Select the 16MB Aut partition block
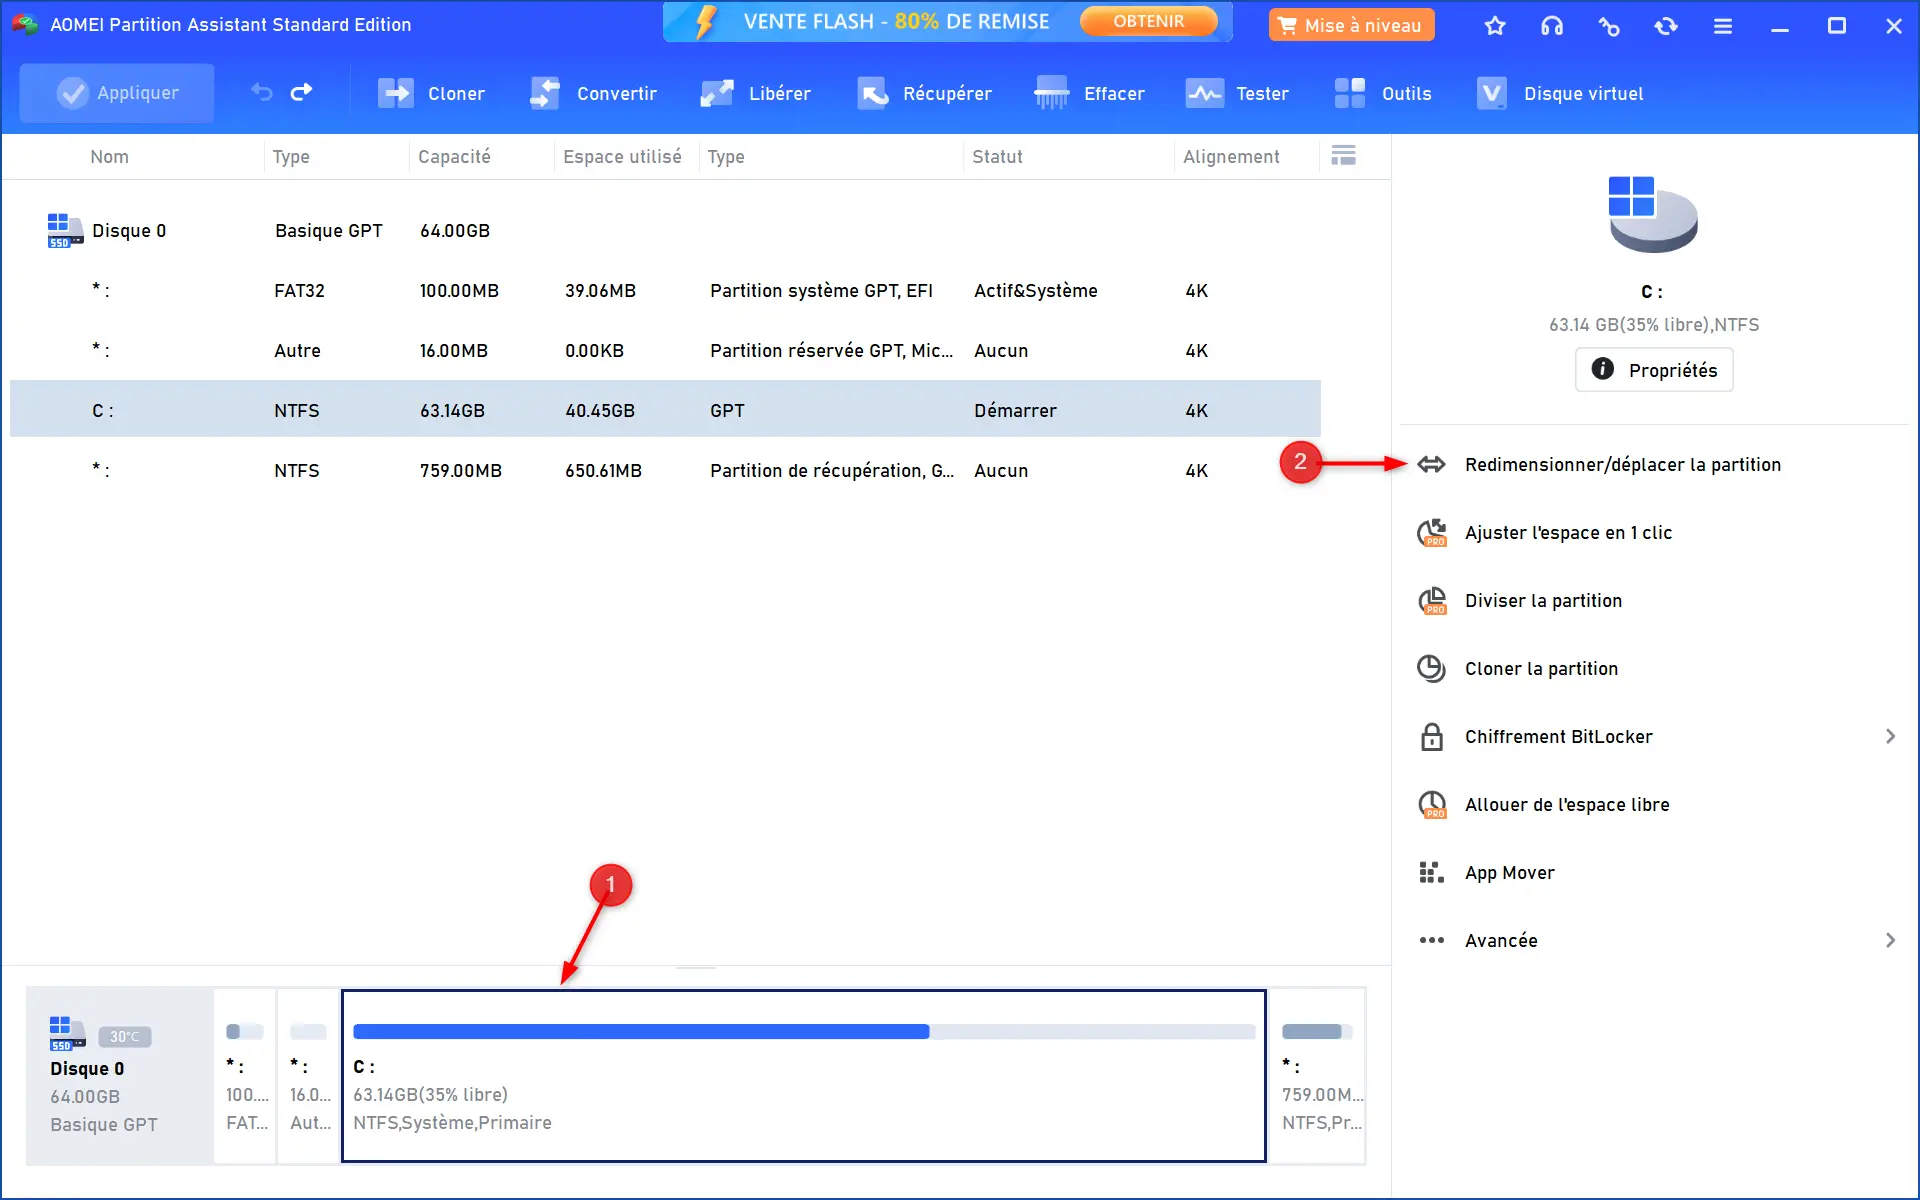 click(x=309, y=1076)
